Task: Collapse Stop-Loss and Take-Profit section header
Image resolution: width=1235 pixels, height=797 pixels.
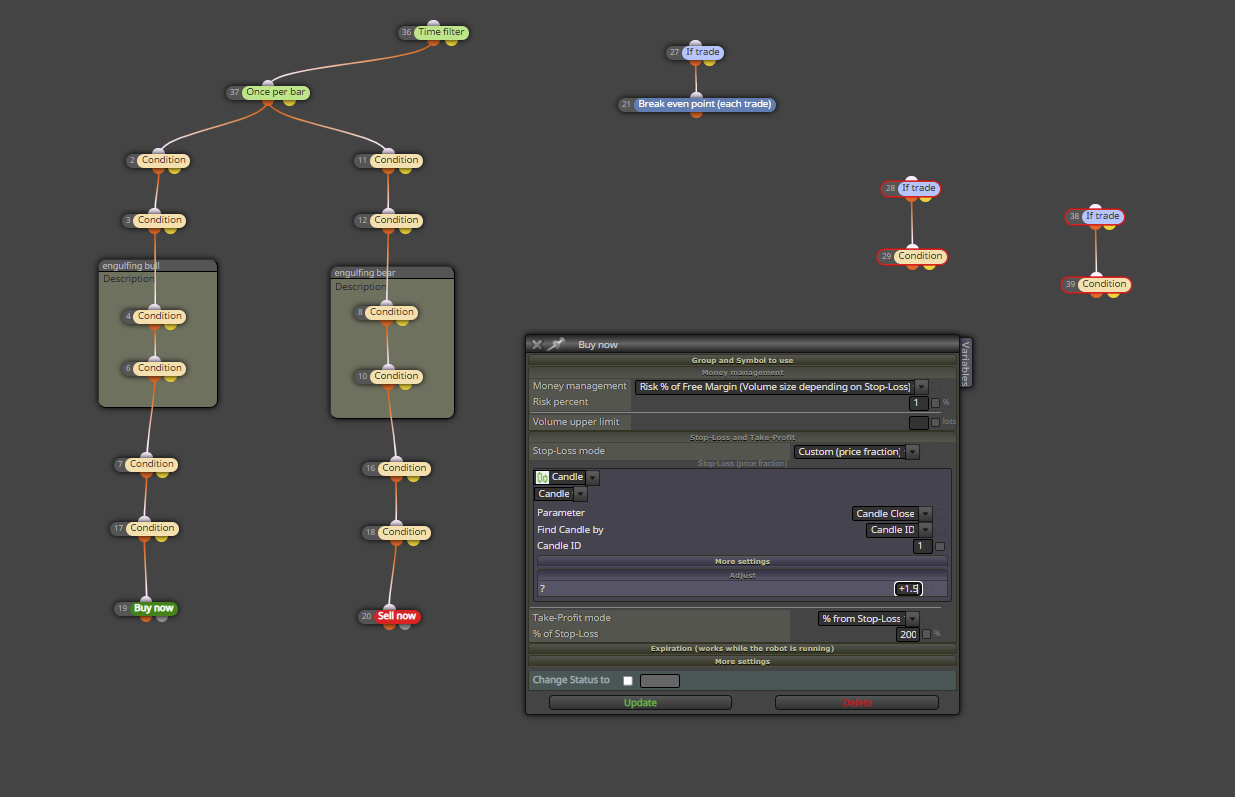Action: point(742,438)
